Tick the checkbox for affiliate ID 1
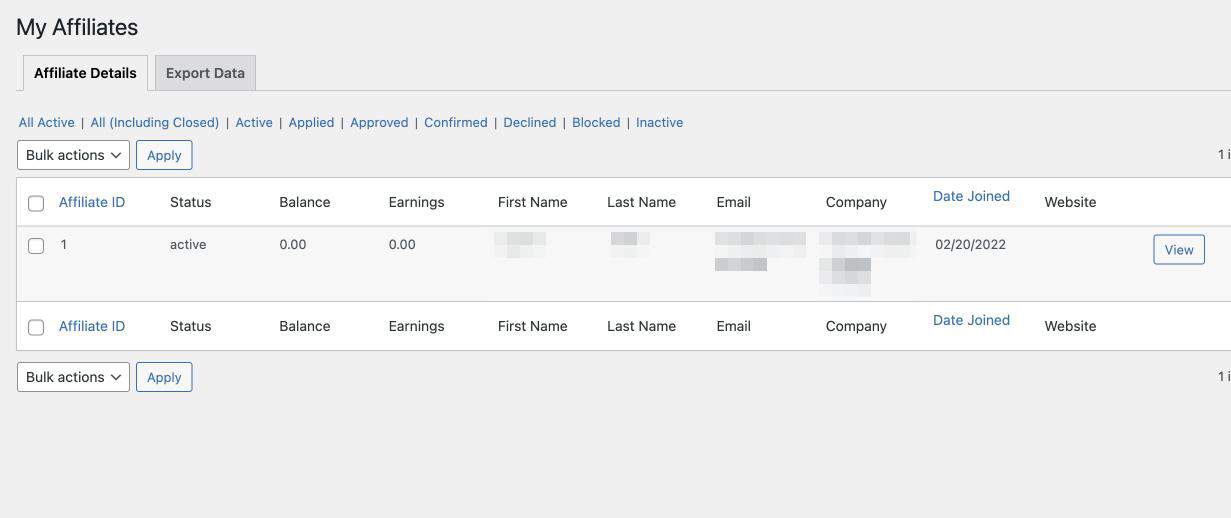The image size is (1231, 518). pos(36,245)
